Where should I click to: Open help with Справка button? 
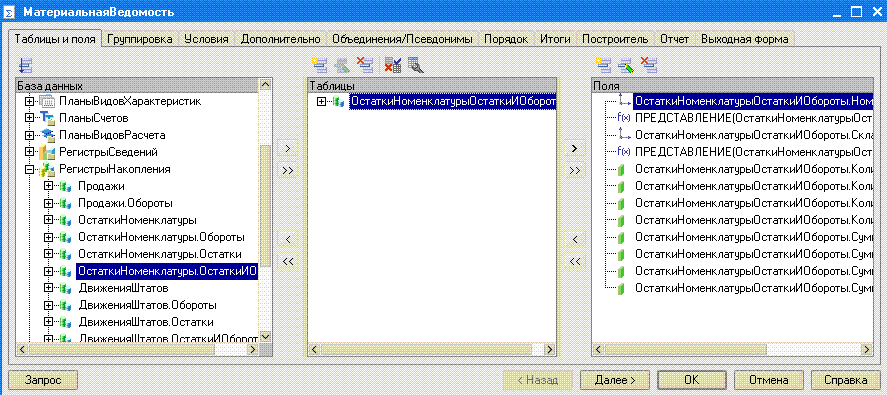[x=845, y=380]
